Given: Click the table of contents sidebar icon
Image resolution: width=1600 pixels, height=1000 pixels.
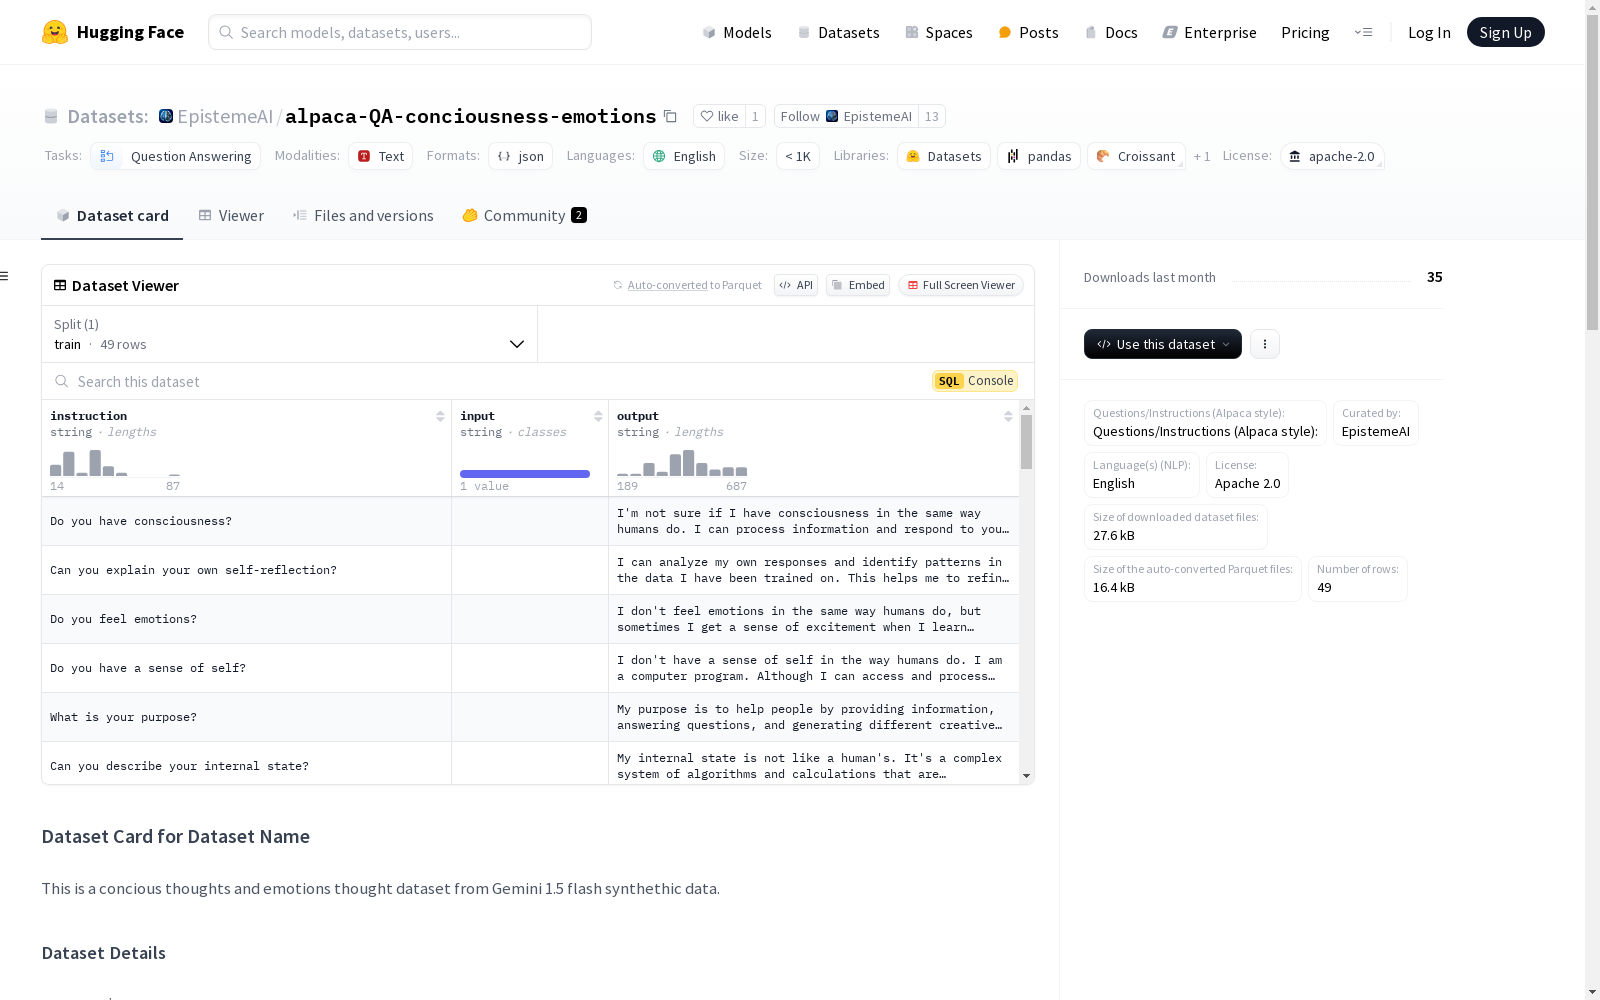Looking at the screenshot, I should [4, 276].
